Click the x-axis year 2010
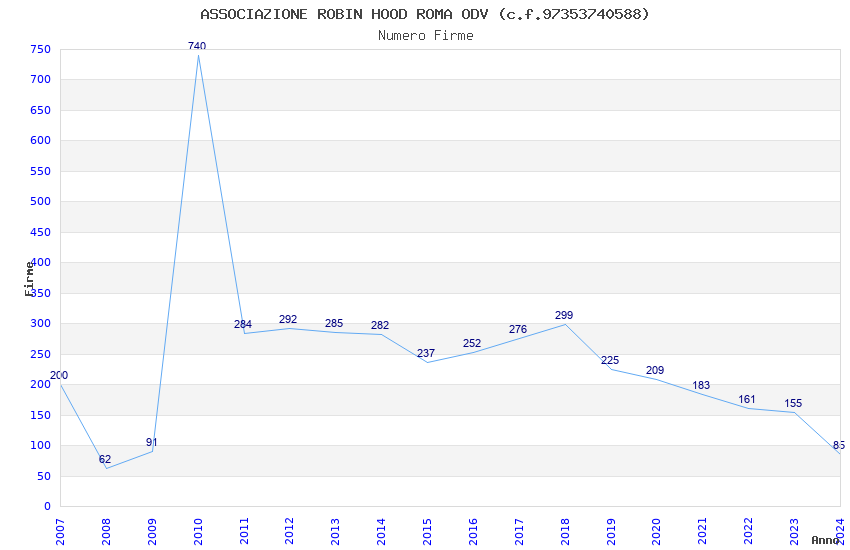850x550 pixels. click(198, 532)
